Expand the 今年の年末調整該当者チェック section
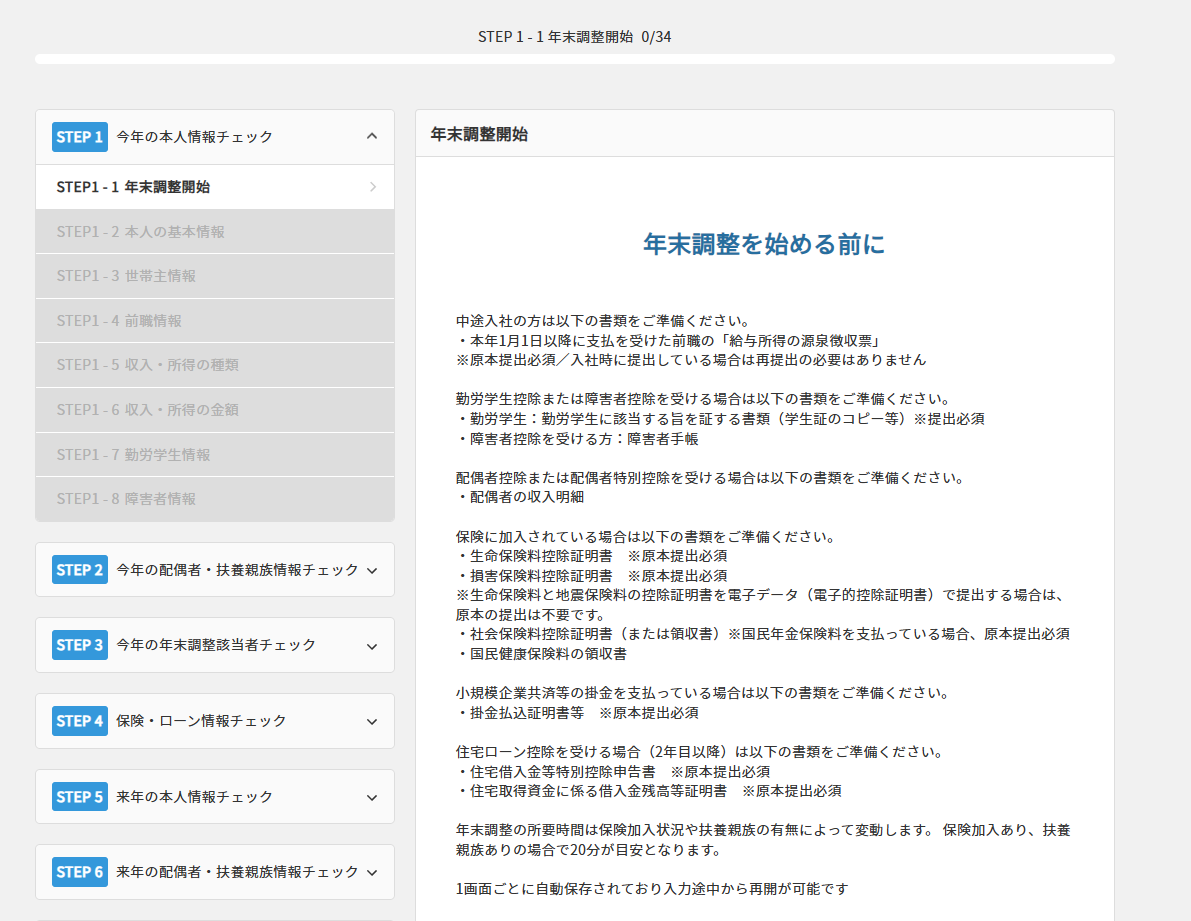 click(372, 645)
